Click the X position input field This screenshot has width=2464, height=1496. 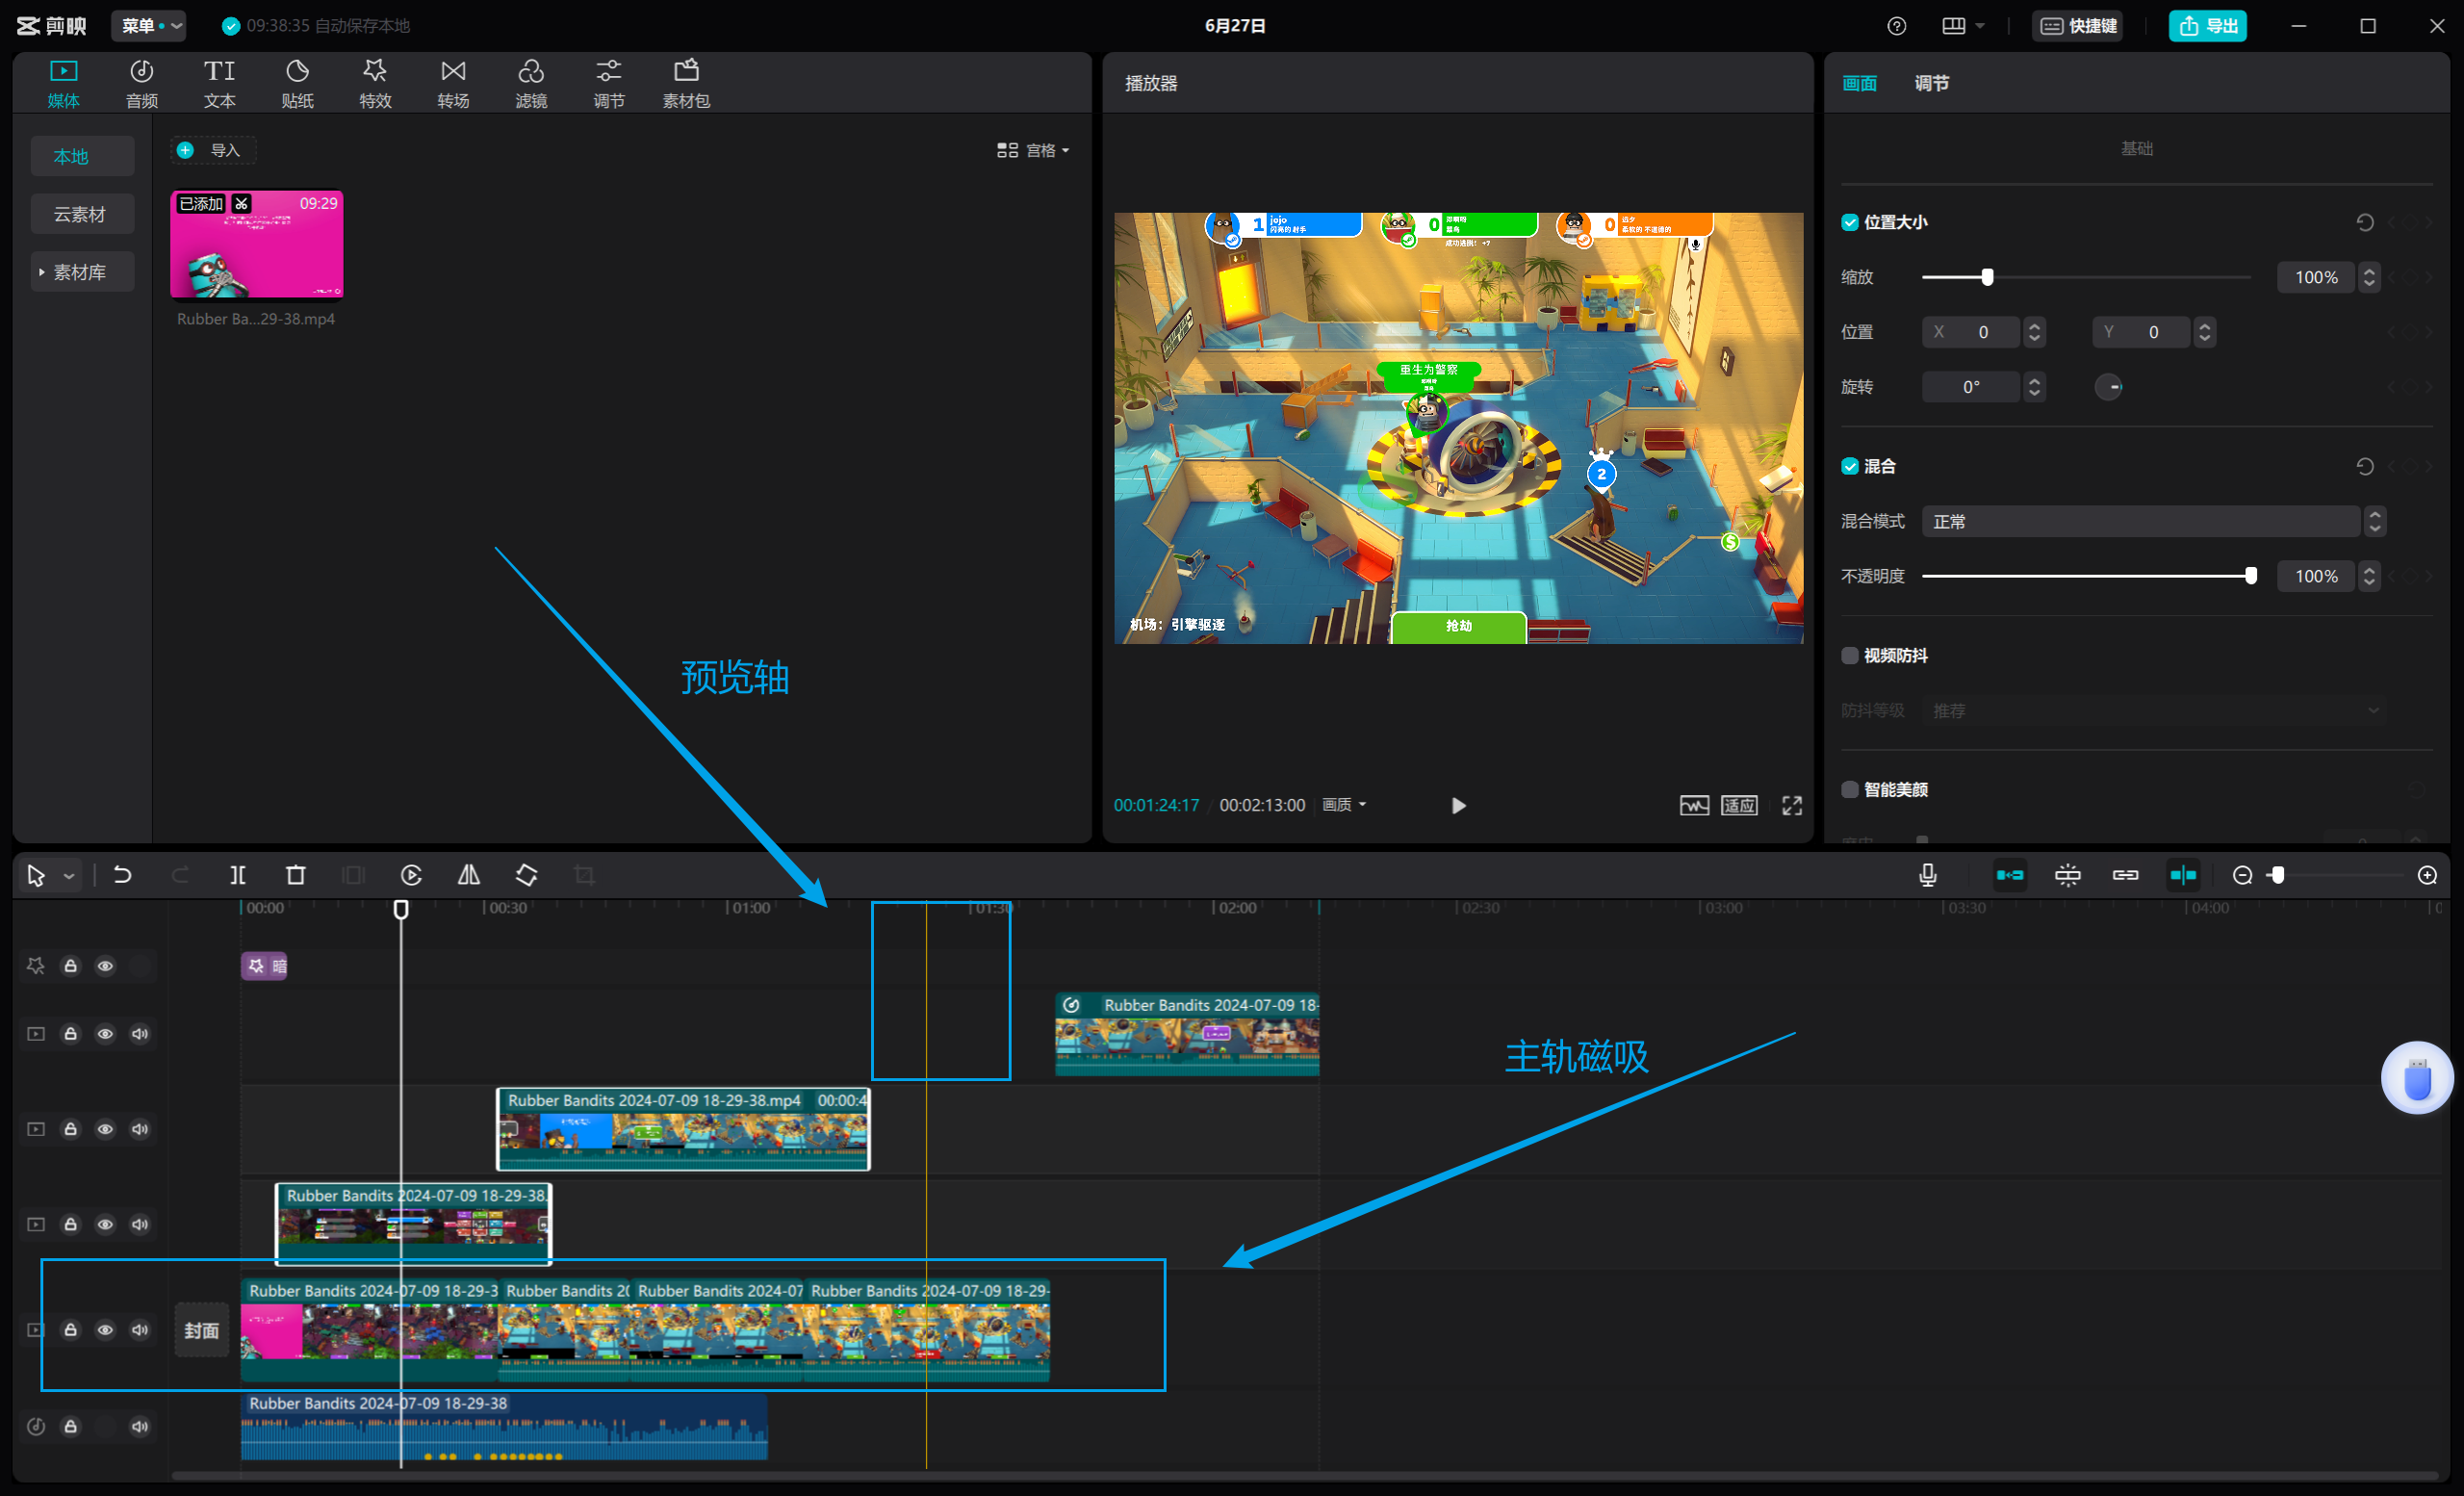[1970, 332]
